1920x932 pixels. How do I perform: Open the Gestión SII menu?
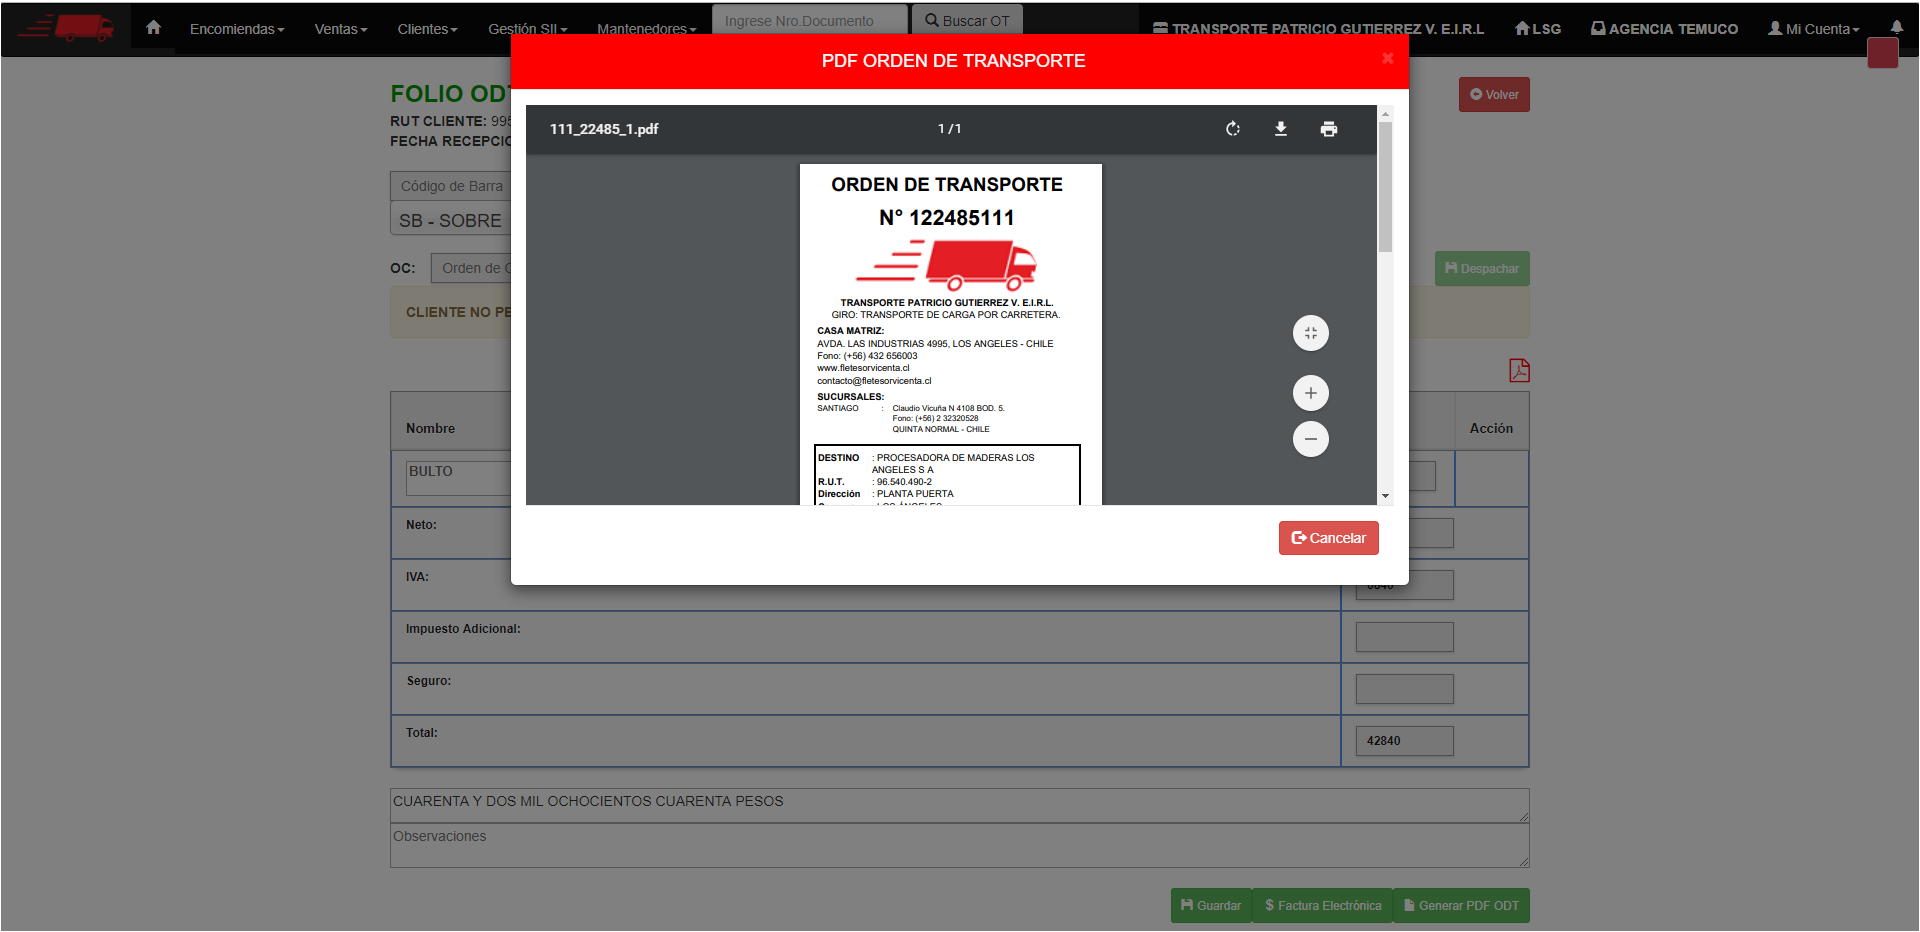(527, 29)
